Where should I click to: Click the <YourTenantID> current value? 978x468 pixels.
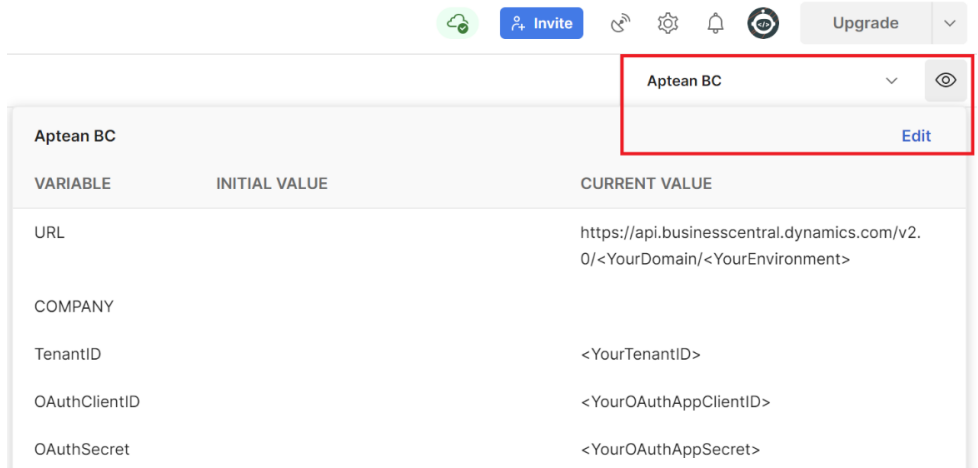click(640, 354)
